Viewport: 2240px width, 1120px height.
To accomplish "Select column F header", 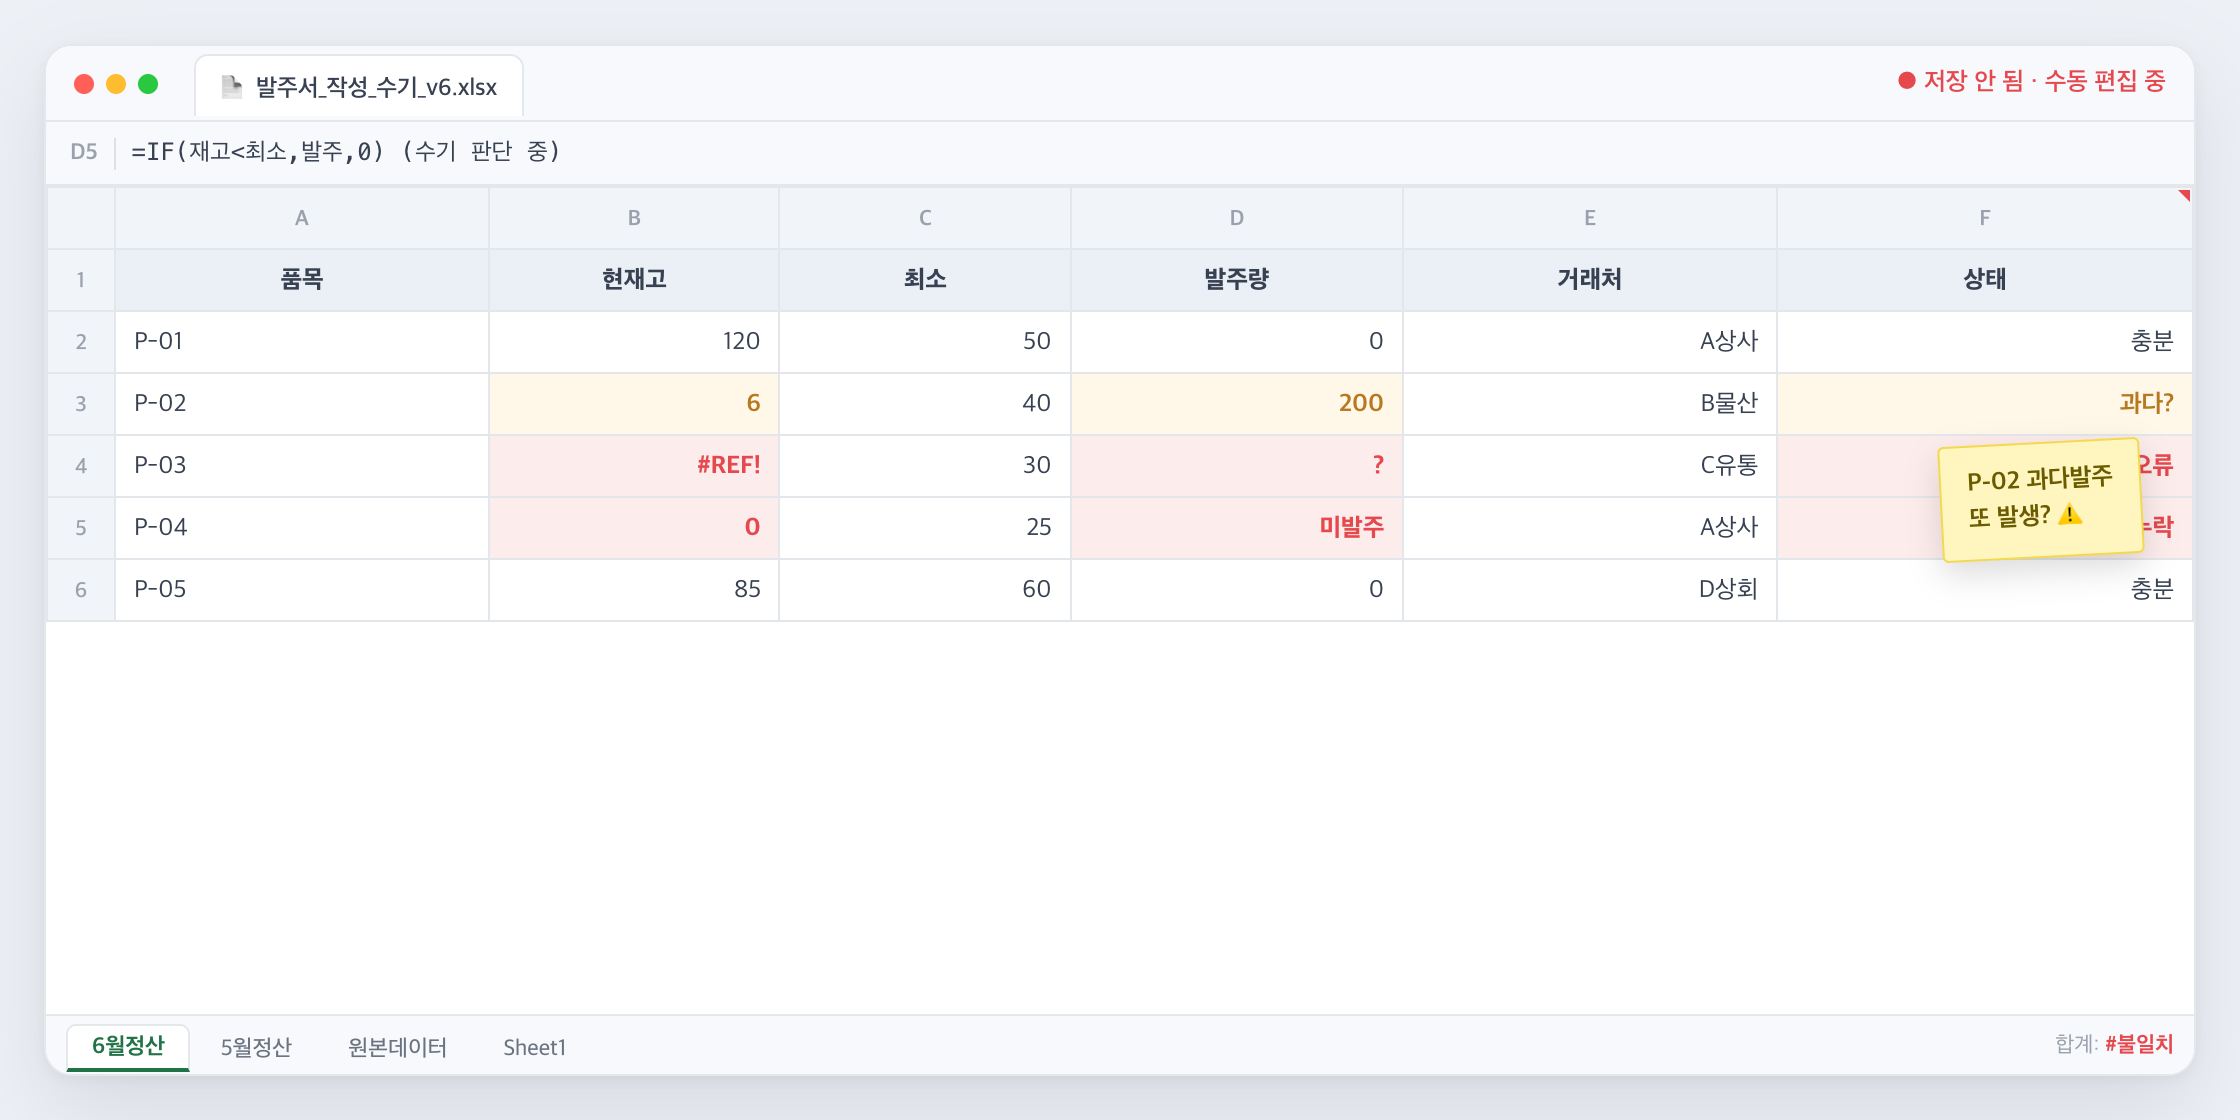I will coord(1985,218).
